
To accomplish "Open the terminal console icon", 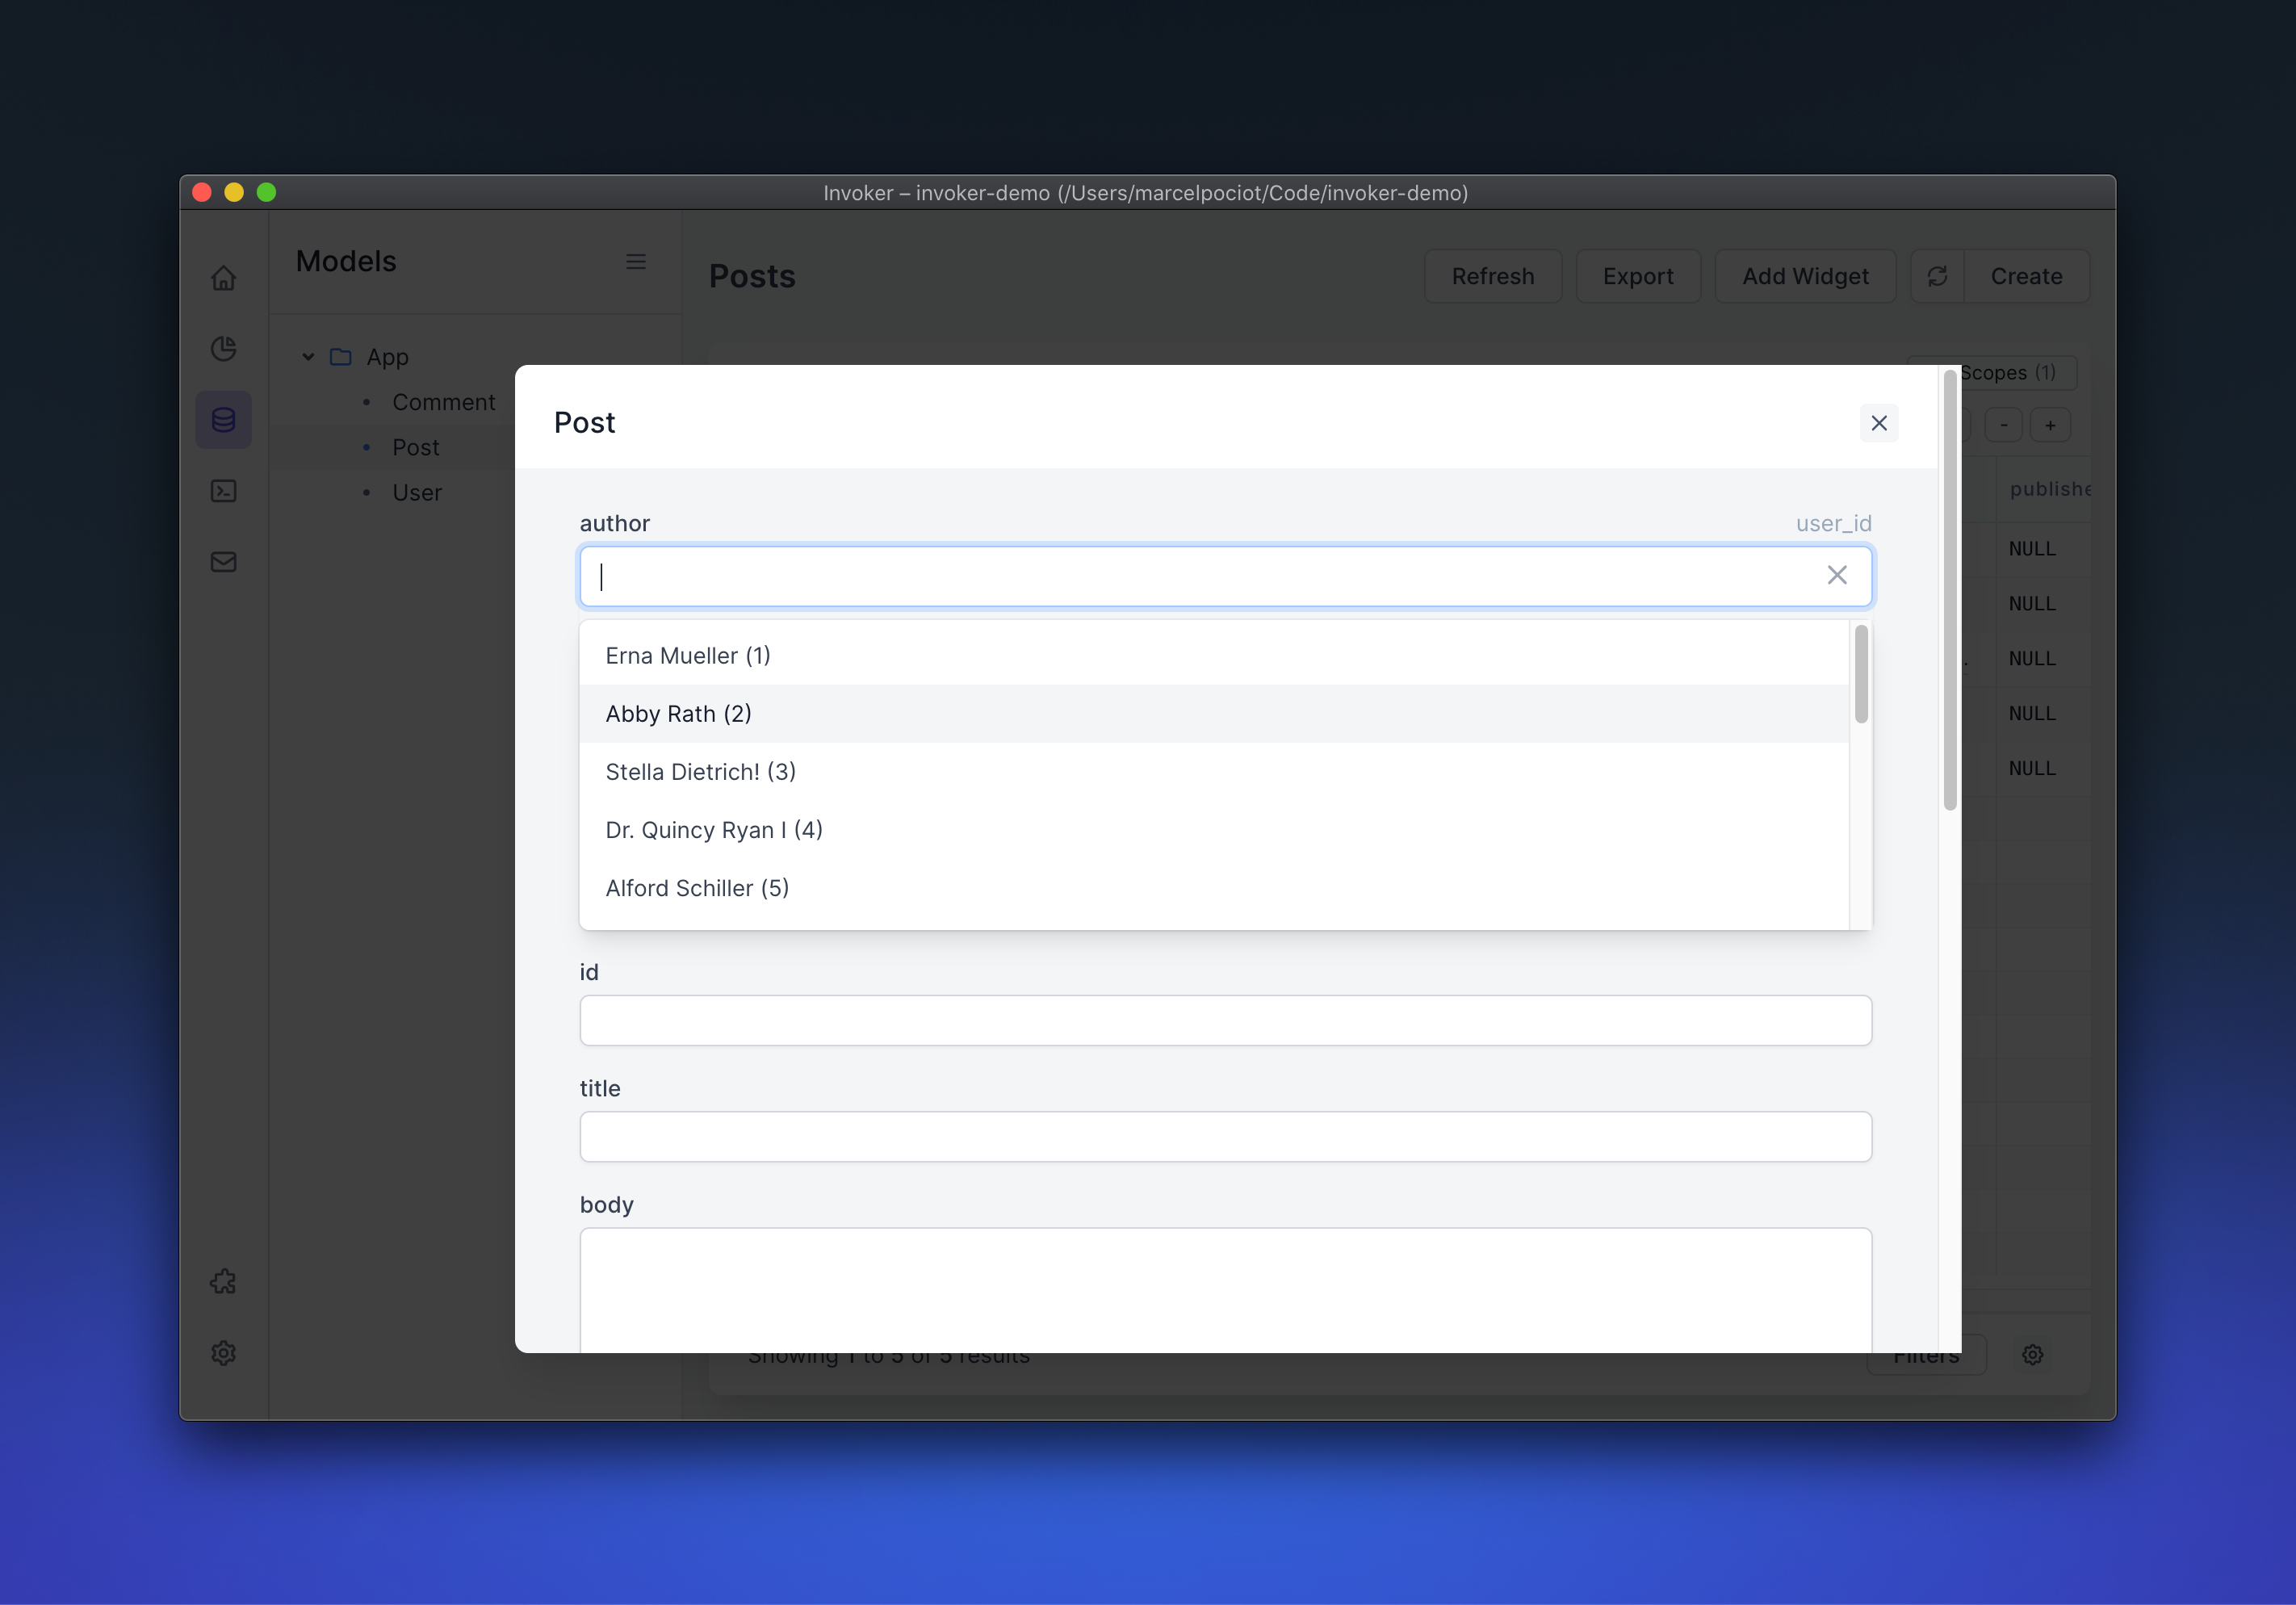I will point(223,491).
